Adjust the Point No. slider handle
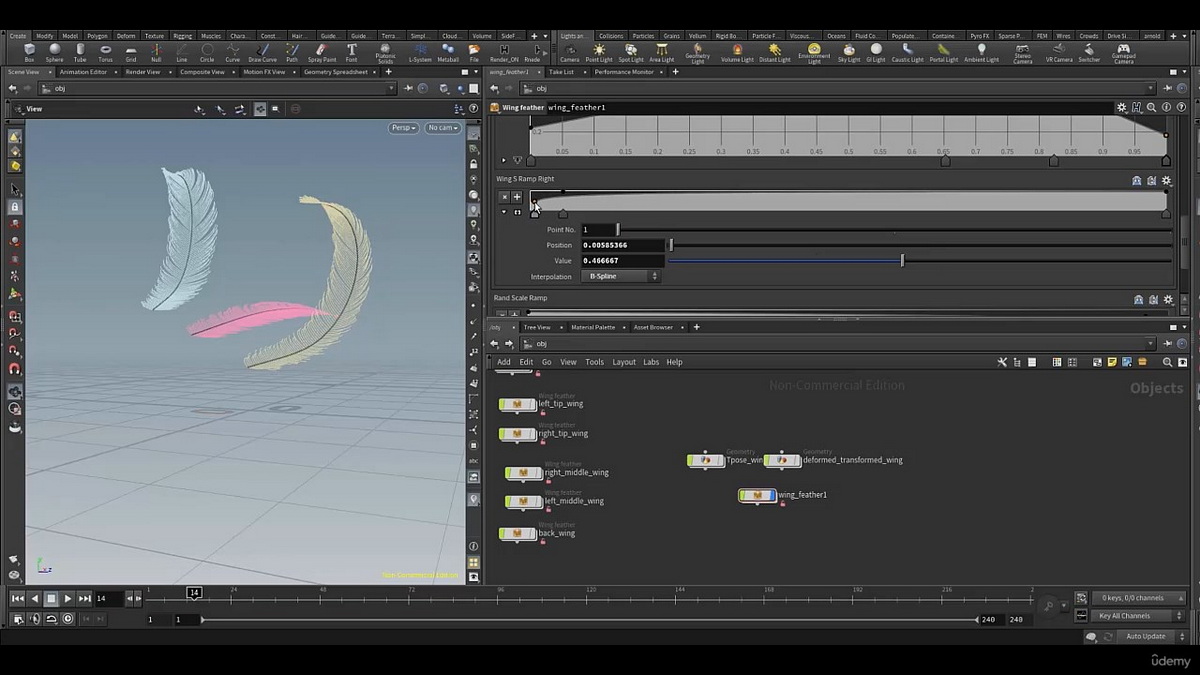 click(618, 229)
